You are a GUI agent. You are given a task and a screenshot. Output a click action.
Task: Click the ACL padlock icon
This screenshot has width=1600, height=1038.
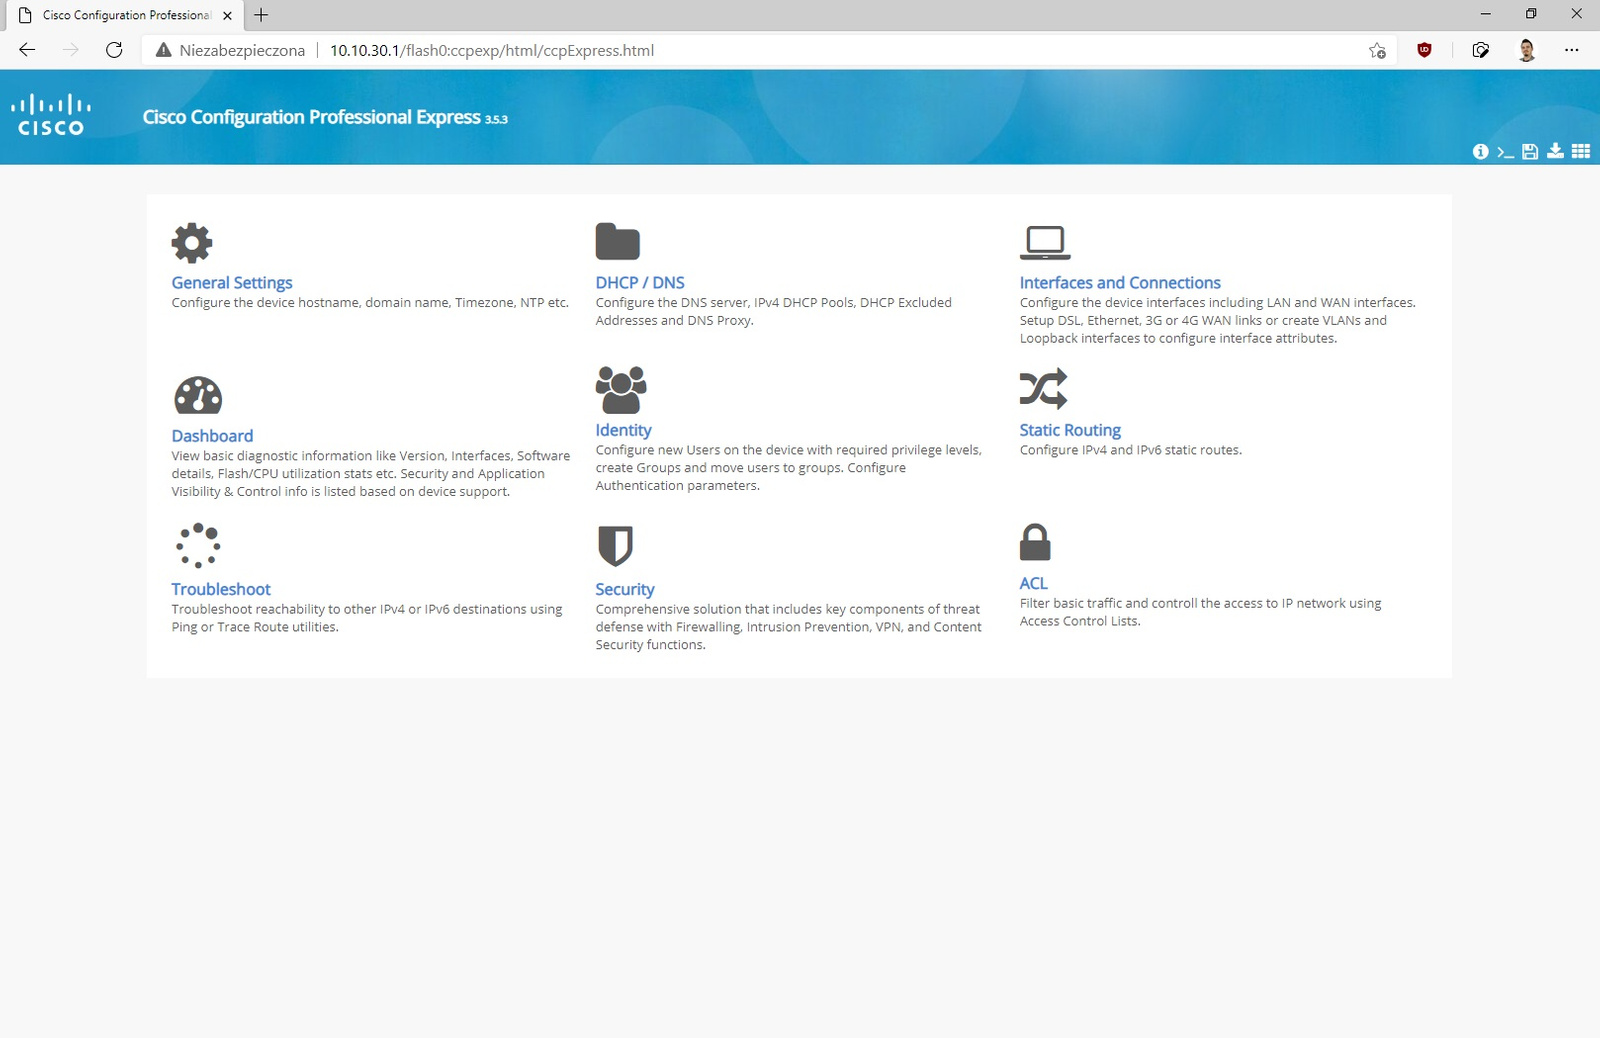(x=1034, y=543)
